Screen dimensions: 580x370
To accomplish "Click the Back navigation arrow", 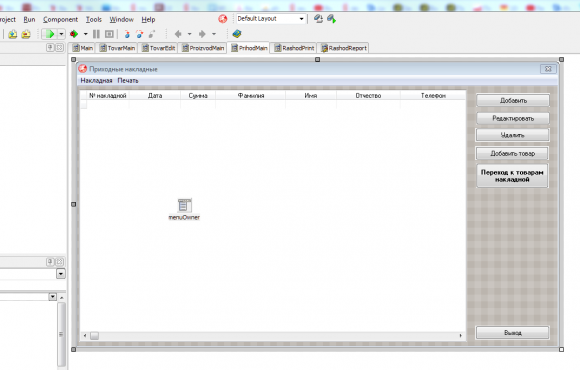I will point(178,34).
